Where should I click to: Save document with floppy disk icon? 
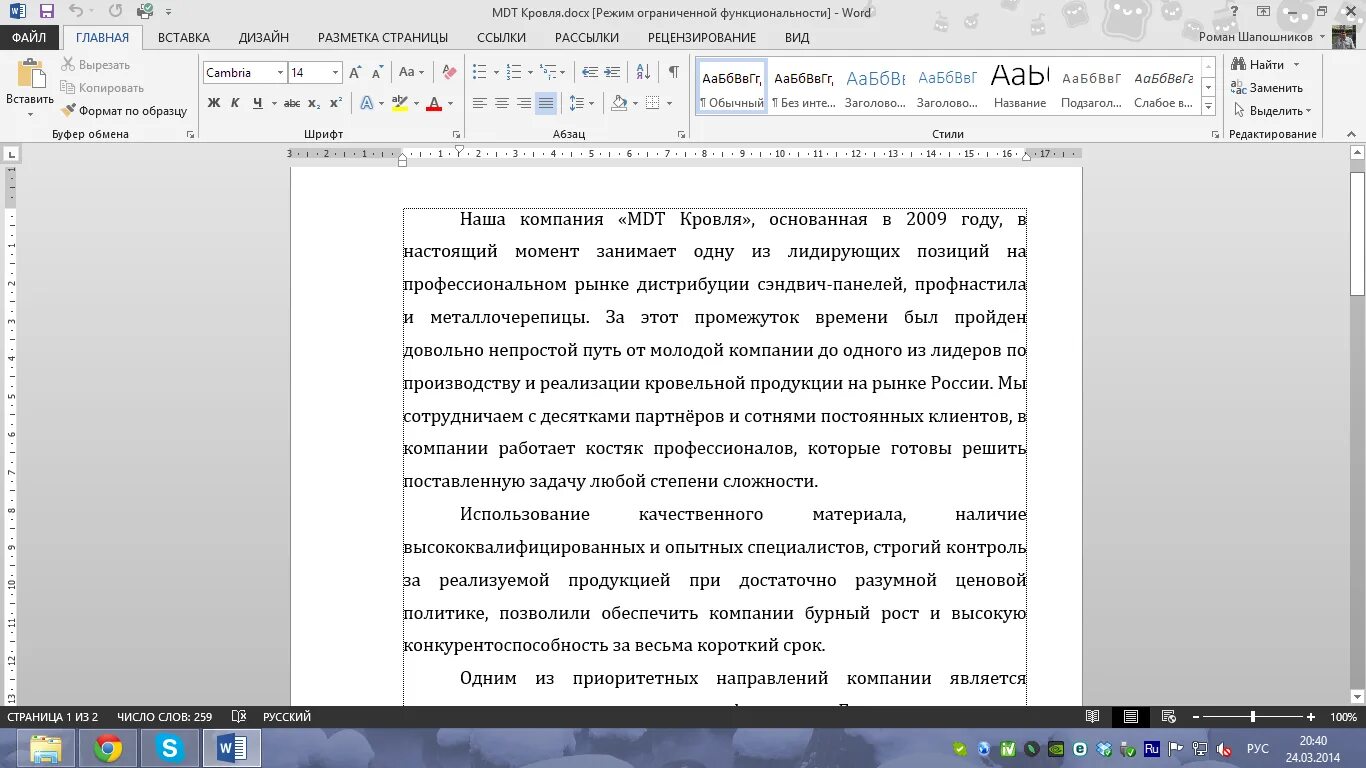[46, 12]
